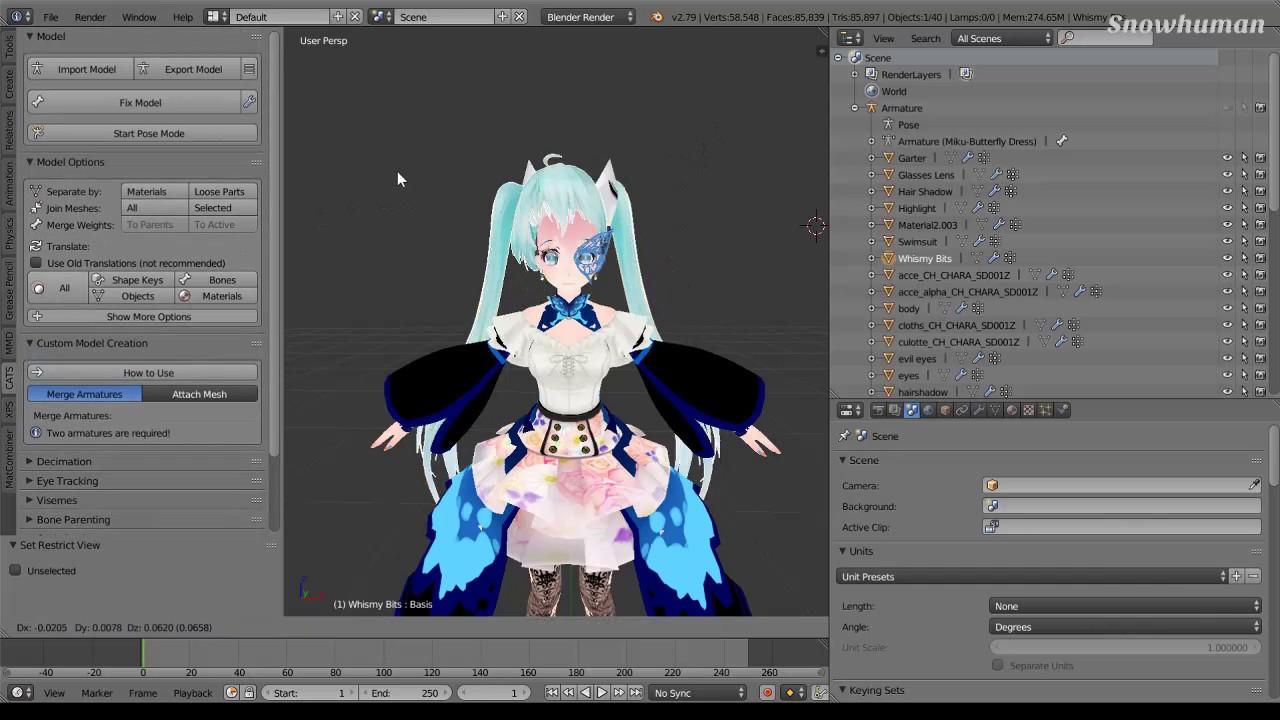Open the Constraints properties tab icon

(962, 410)
